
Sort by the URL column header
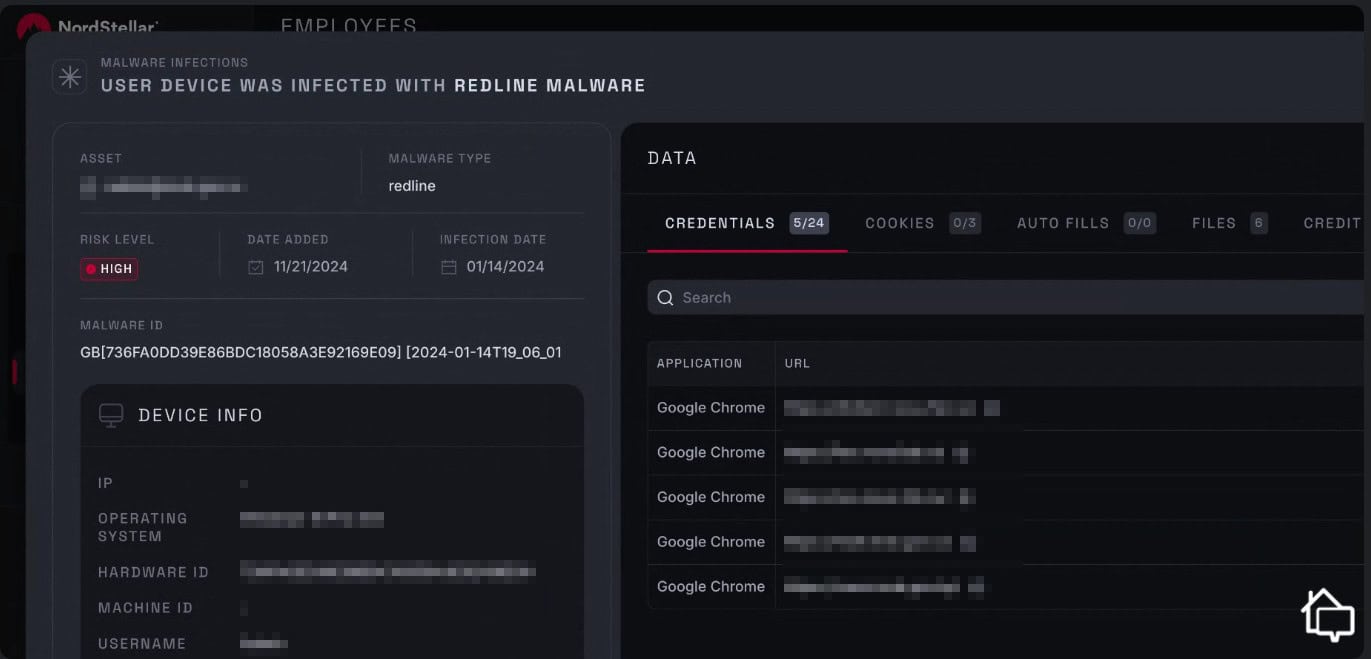tap(797, 363)
